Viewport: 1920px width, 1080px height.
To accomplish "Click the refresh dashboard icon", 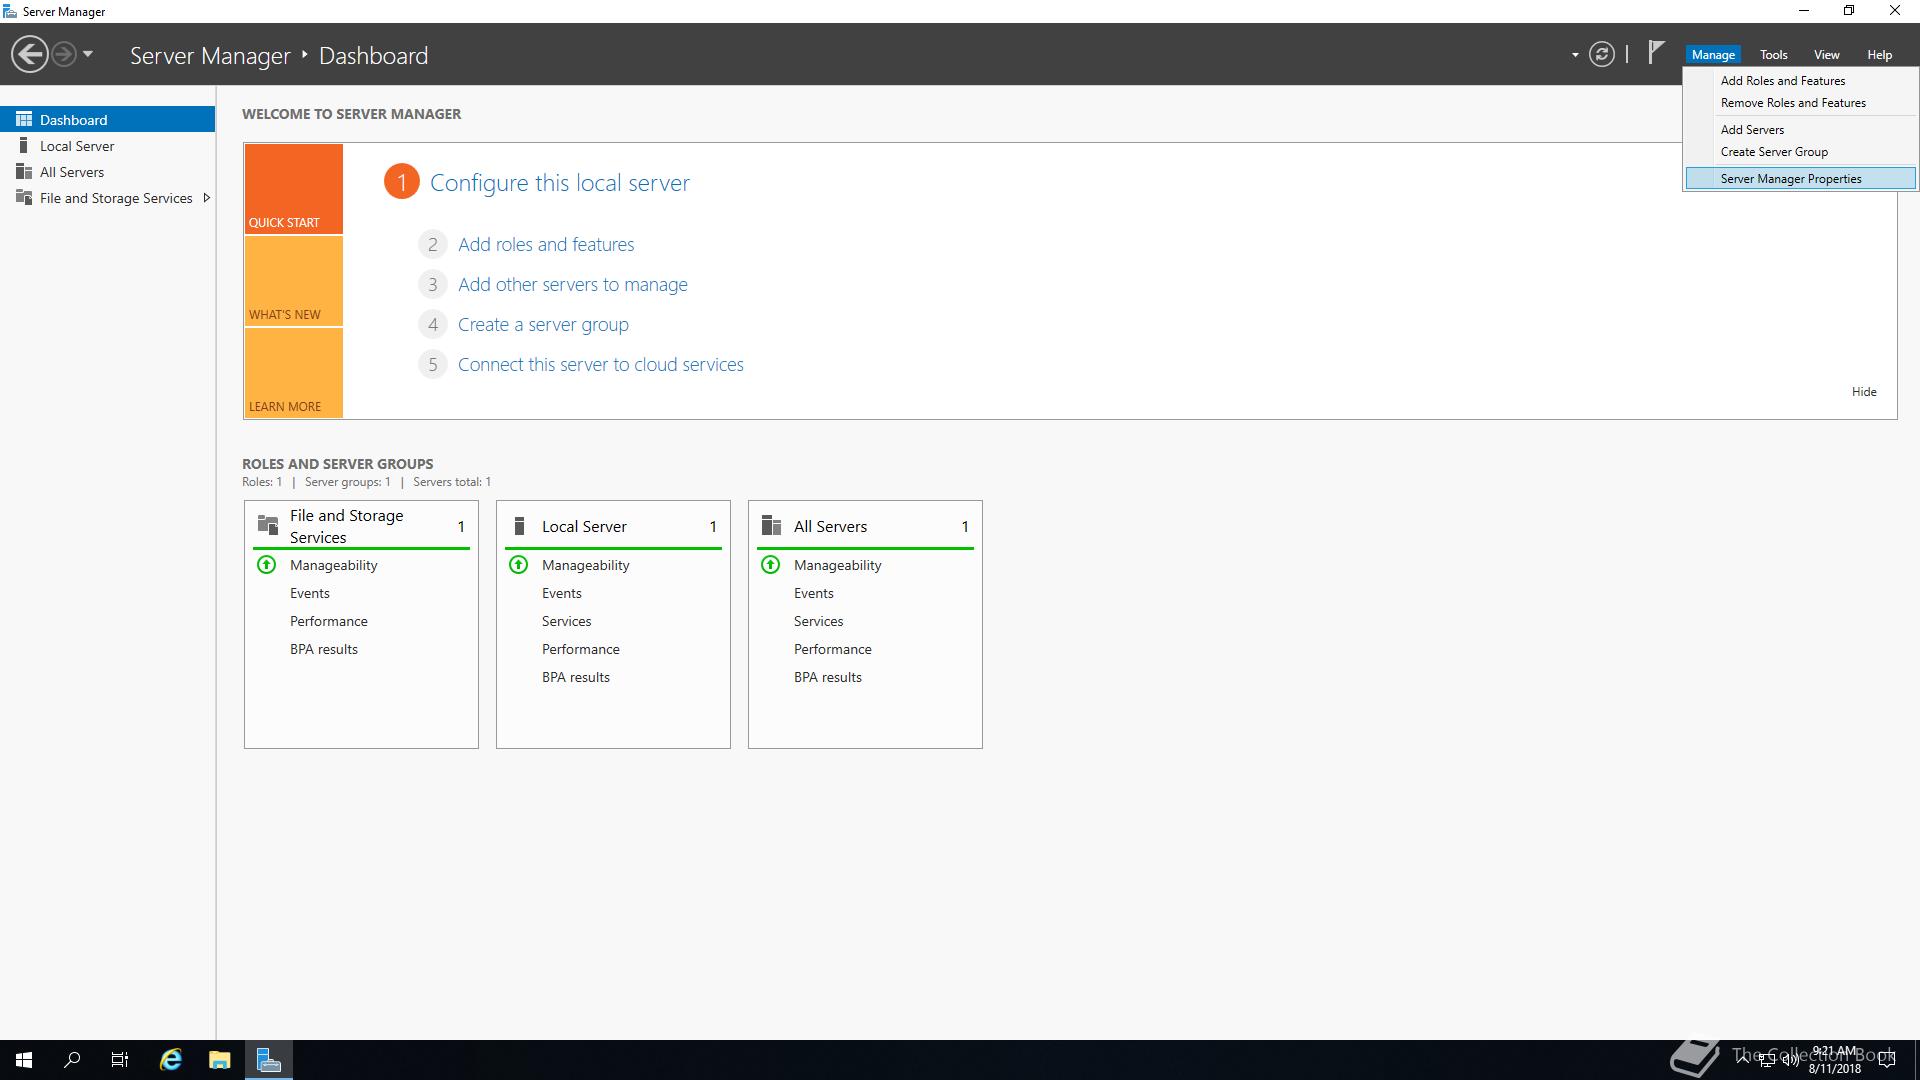I will point(1601,55).
